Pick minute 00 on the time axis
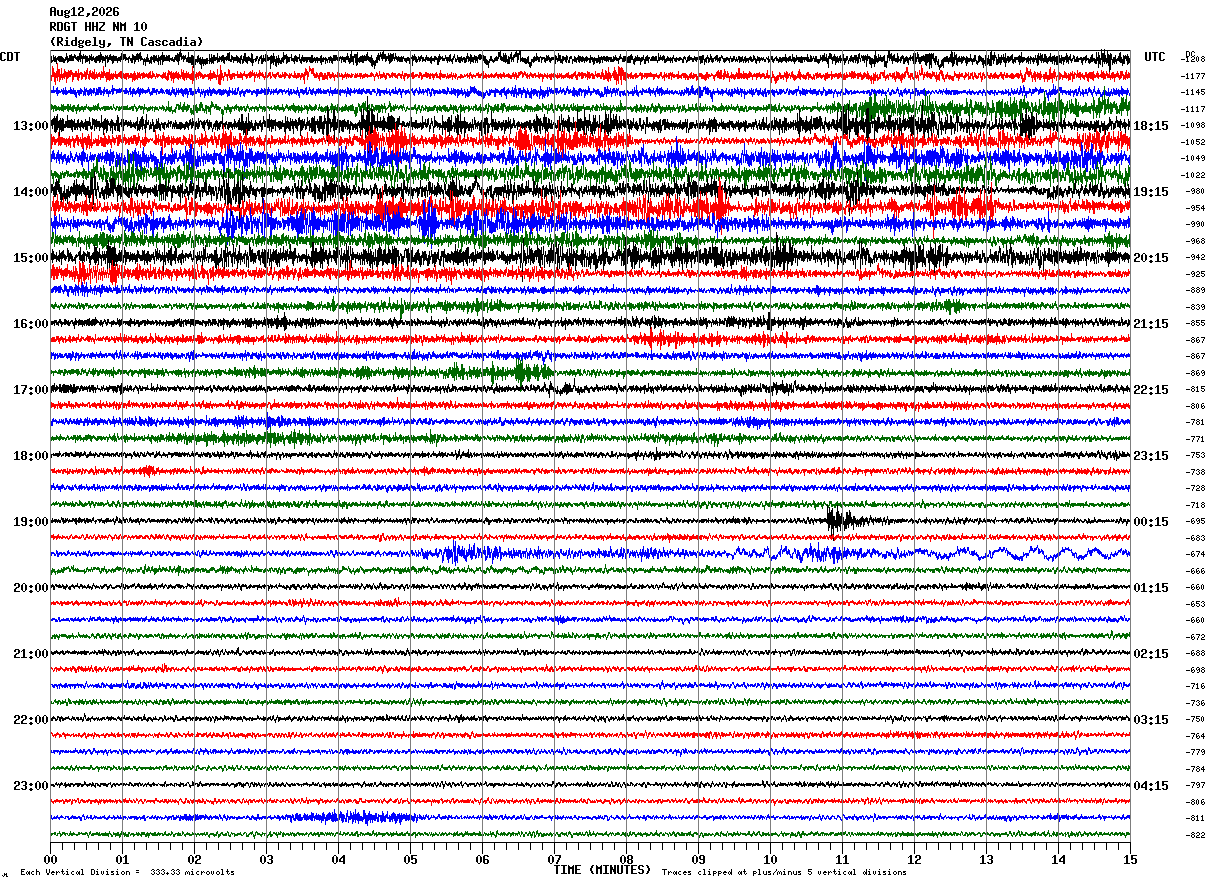The width and height of the screenshot is (1210, 886). (50, 859)
